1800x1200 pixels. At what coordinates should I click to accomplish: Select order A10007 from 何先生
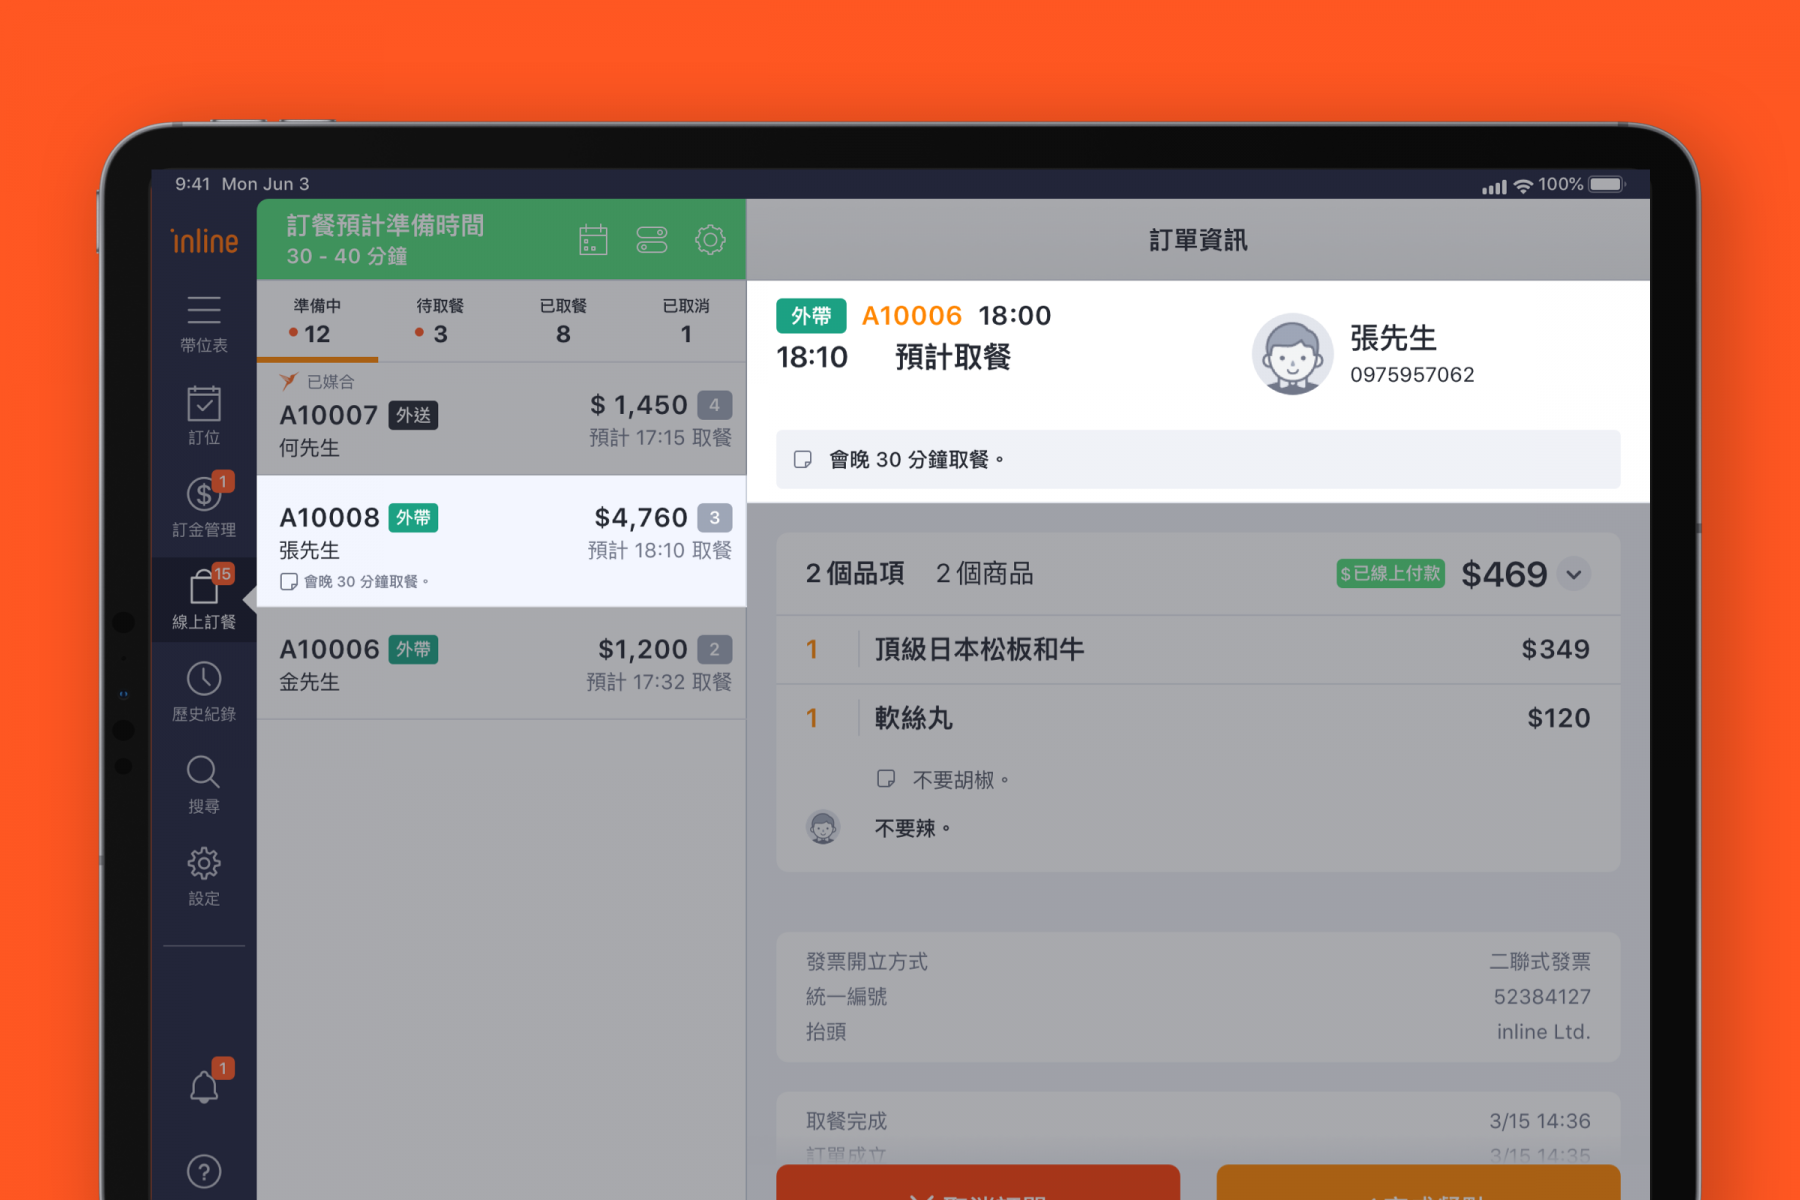501,420
